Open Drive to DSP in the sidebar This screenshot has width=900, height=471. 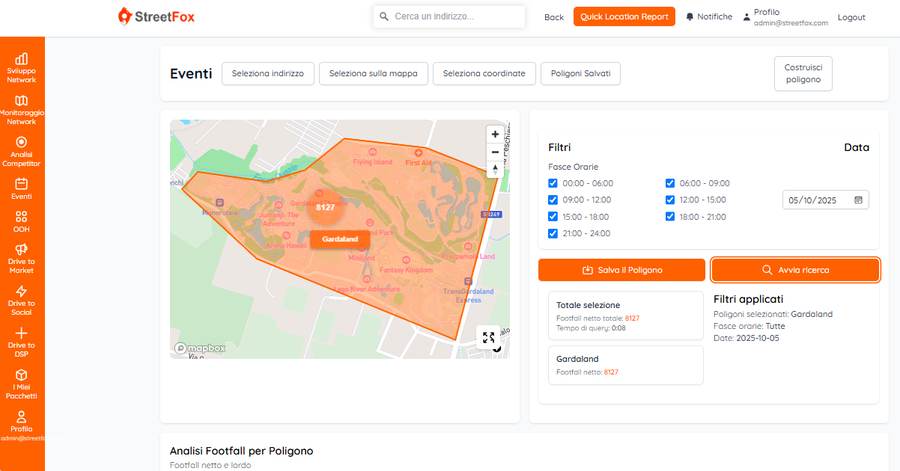coord(21,342)
